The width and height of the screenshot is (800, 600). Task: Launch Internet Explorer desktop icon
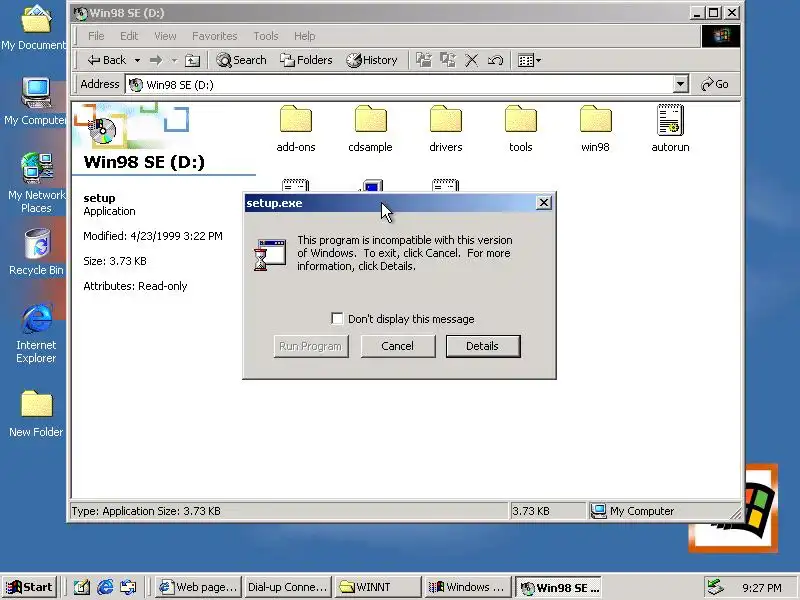click(36, 333)
